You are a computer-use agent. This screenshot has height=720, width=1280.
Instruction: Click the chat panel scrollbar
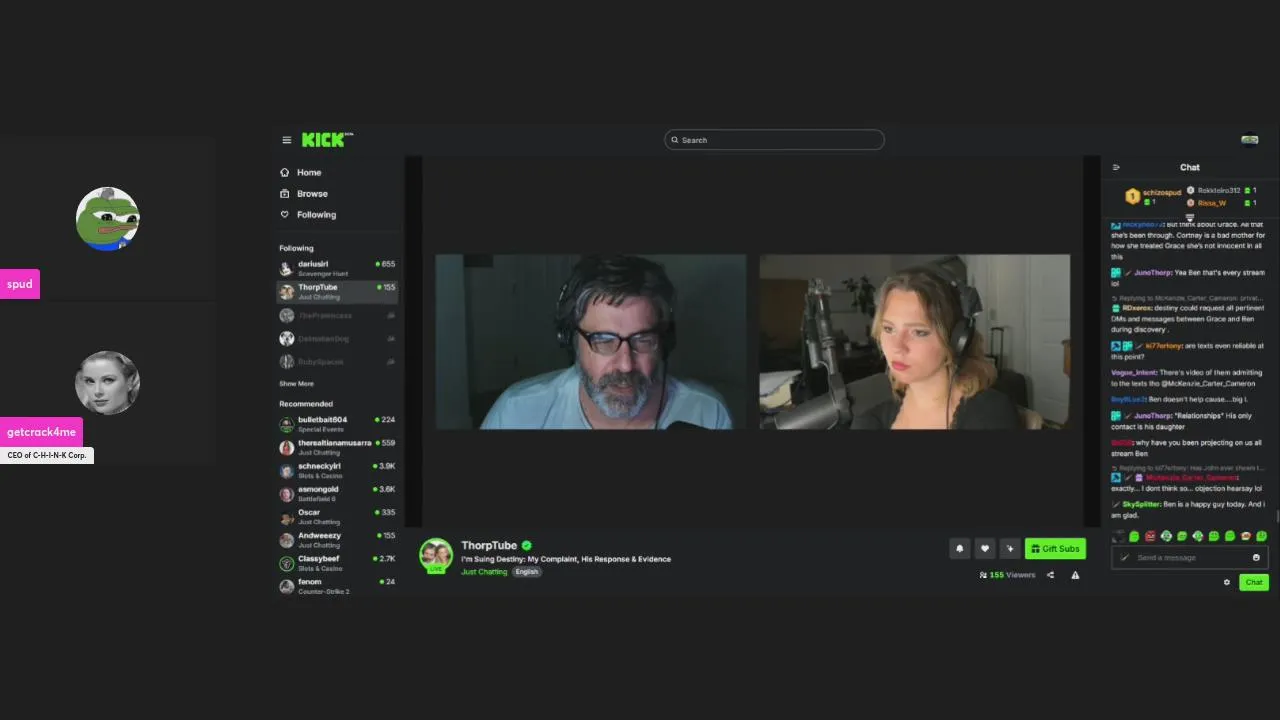click(1277, 516)
